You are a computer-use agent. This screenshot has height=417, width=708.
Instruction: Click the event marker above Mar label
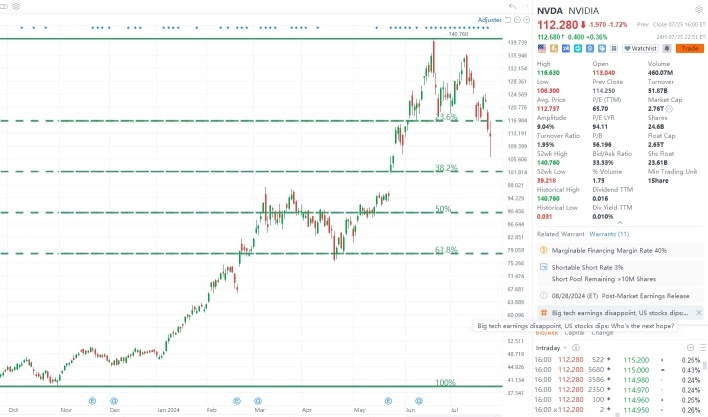click(258, 401)
